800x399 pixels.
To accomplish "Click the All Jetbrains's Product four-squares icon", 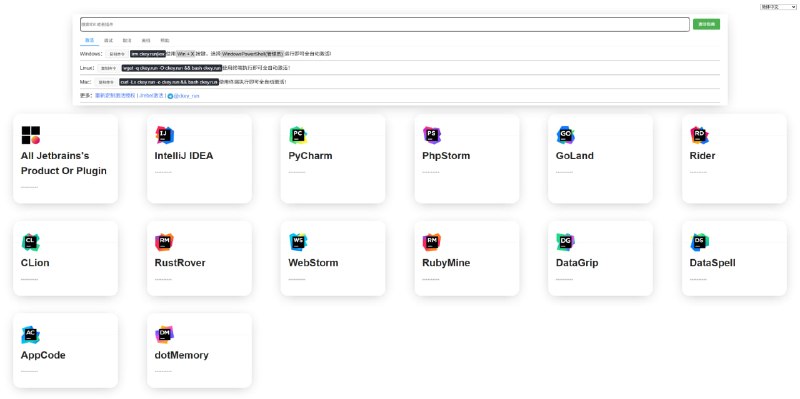I will pos(31,135).
